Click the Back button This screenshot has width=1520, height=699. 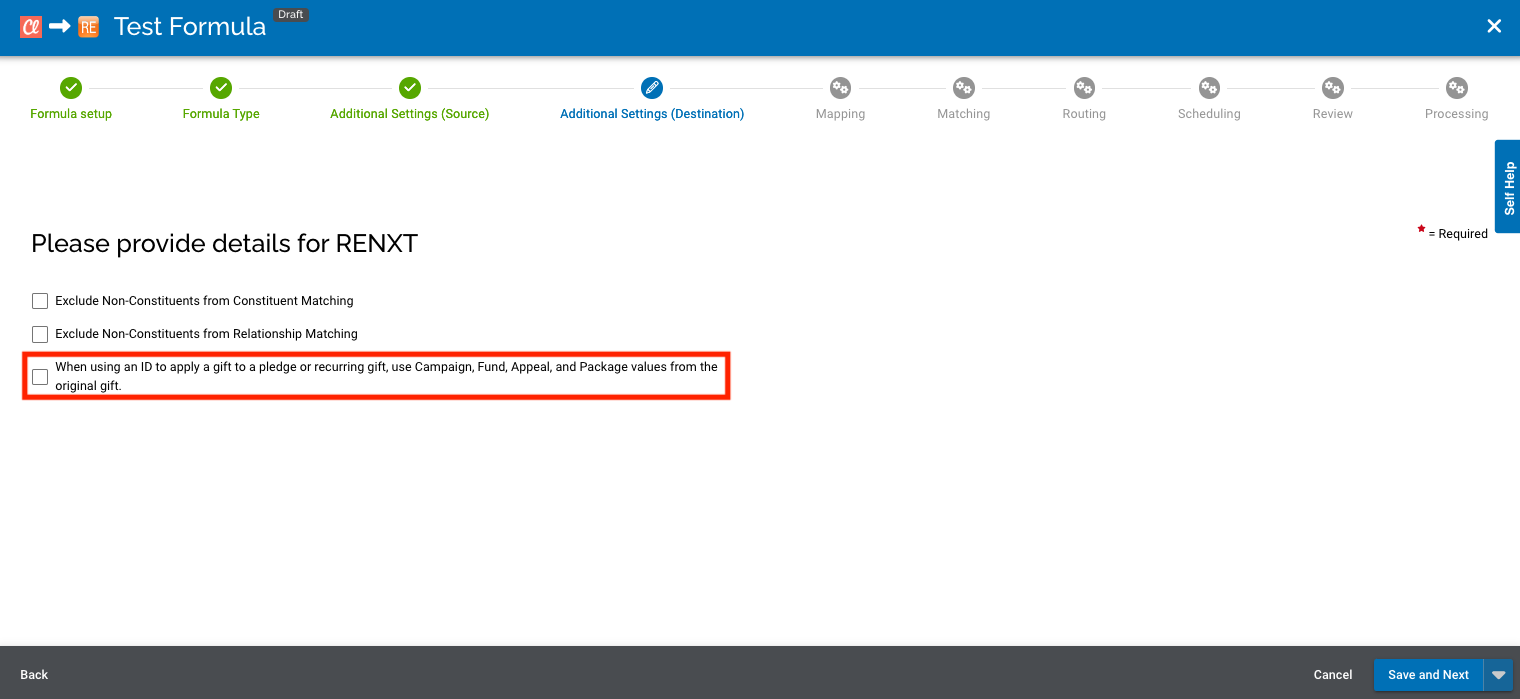click(33, 675)
